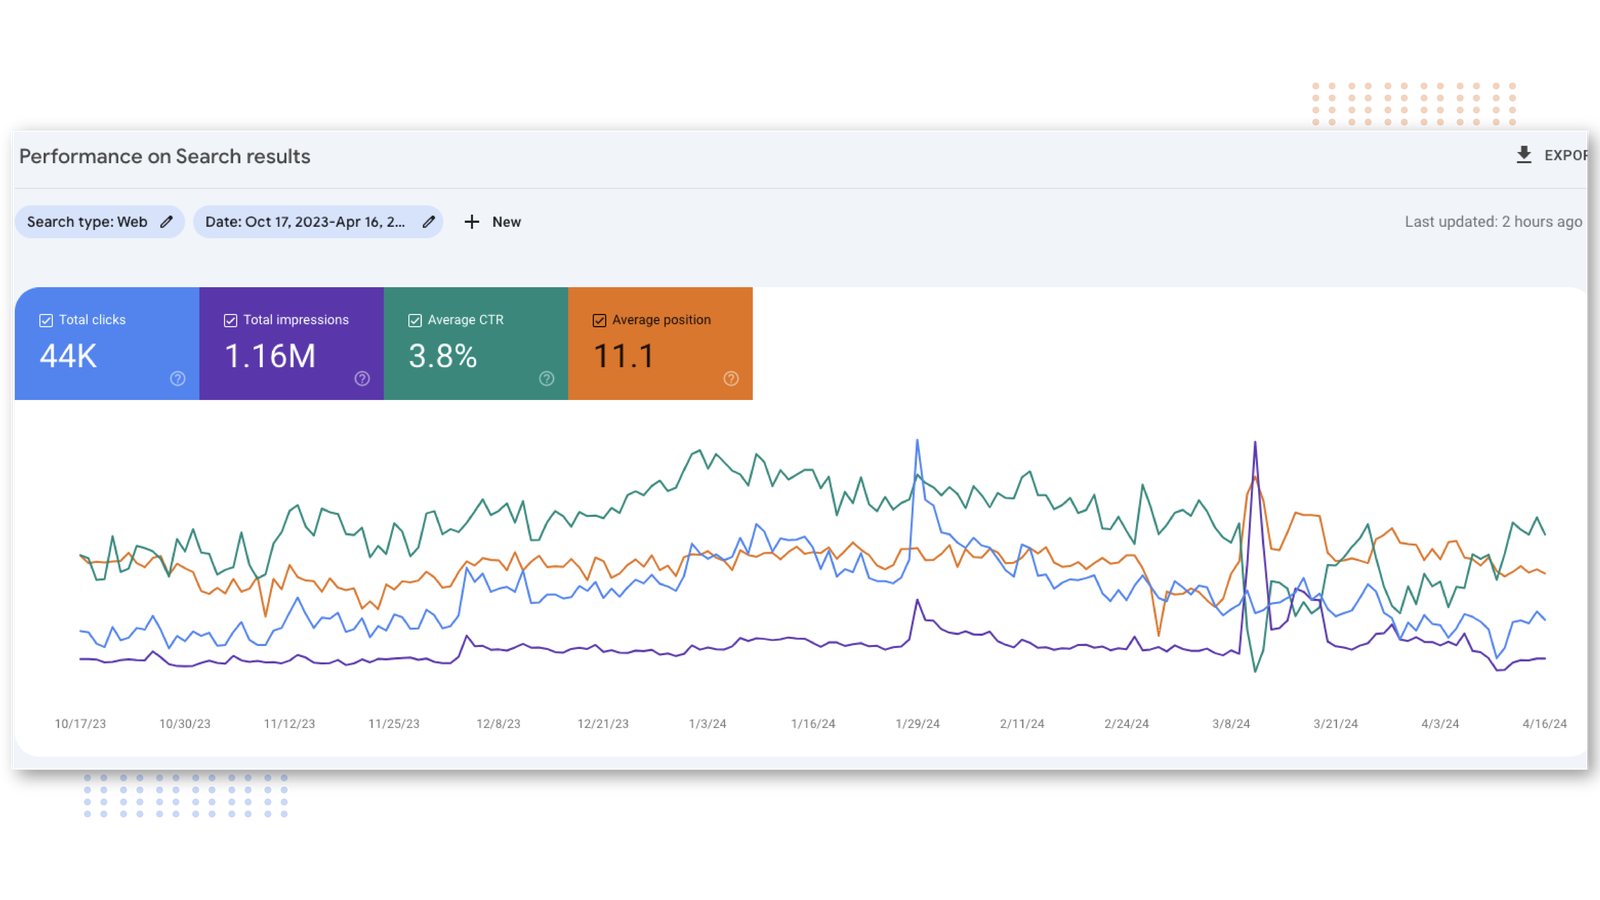Uncheck the Total clicks checkbox
The image size is (1600, 900).
tap(46, 321)
